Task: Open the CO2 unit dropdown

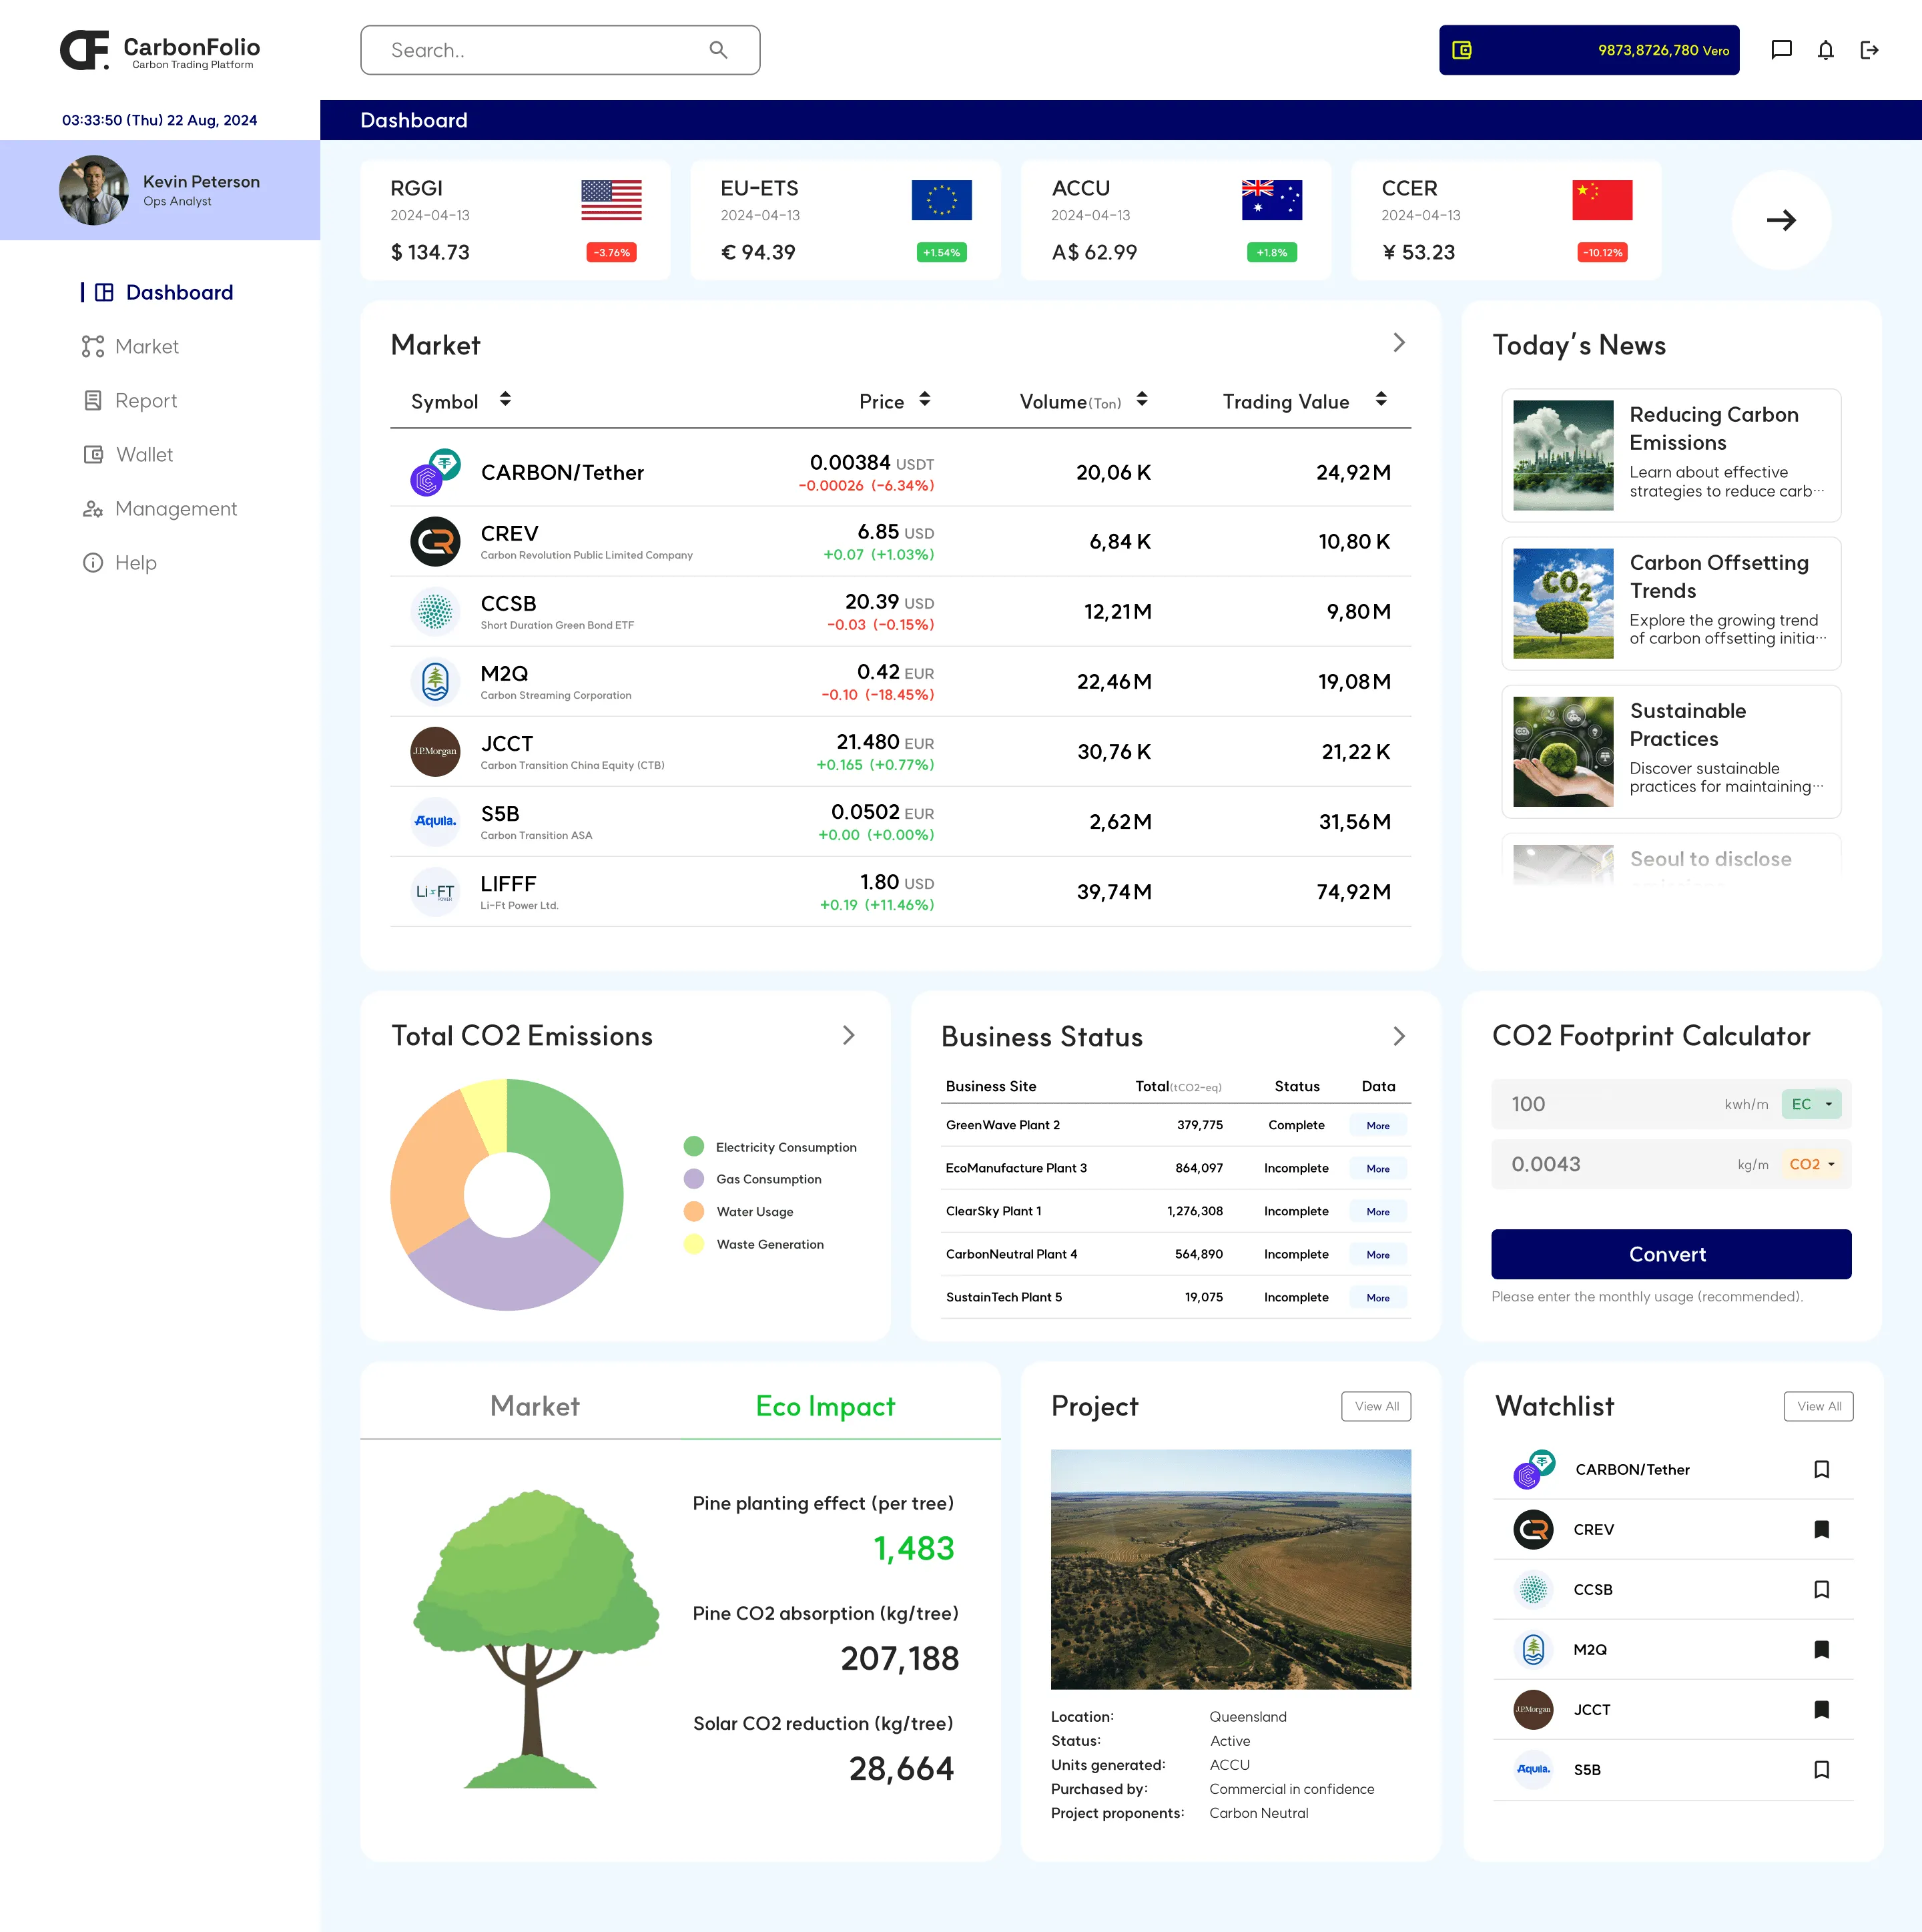Action: click(1811, 1164)
